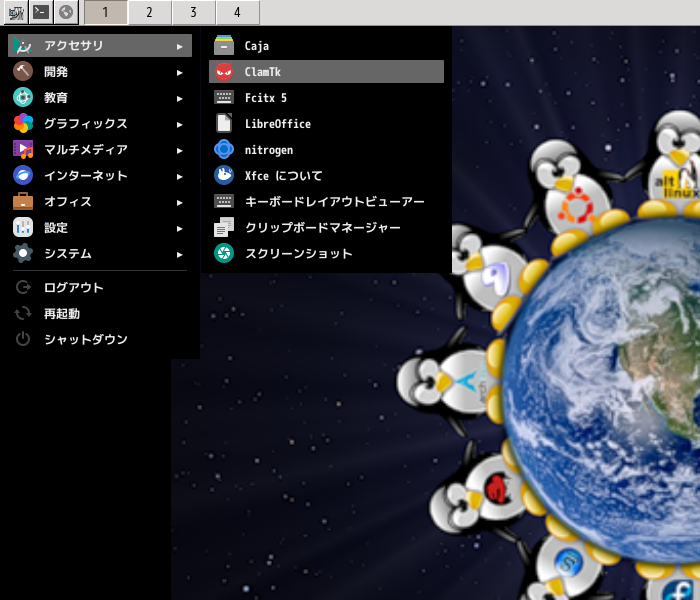Viewport: 700px width, 600px height.
Task: Open the システム menu category
Action: (100, 254)
